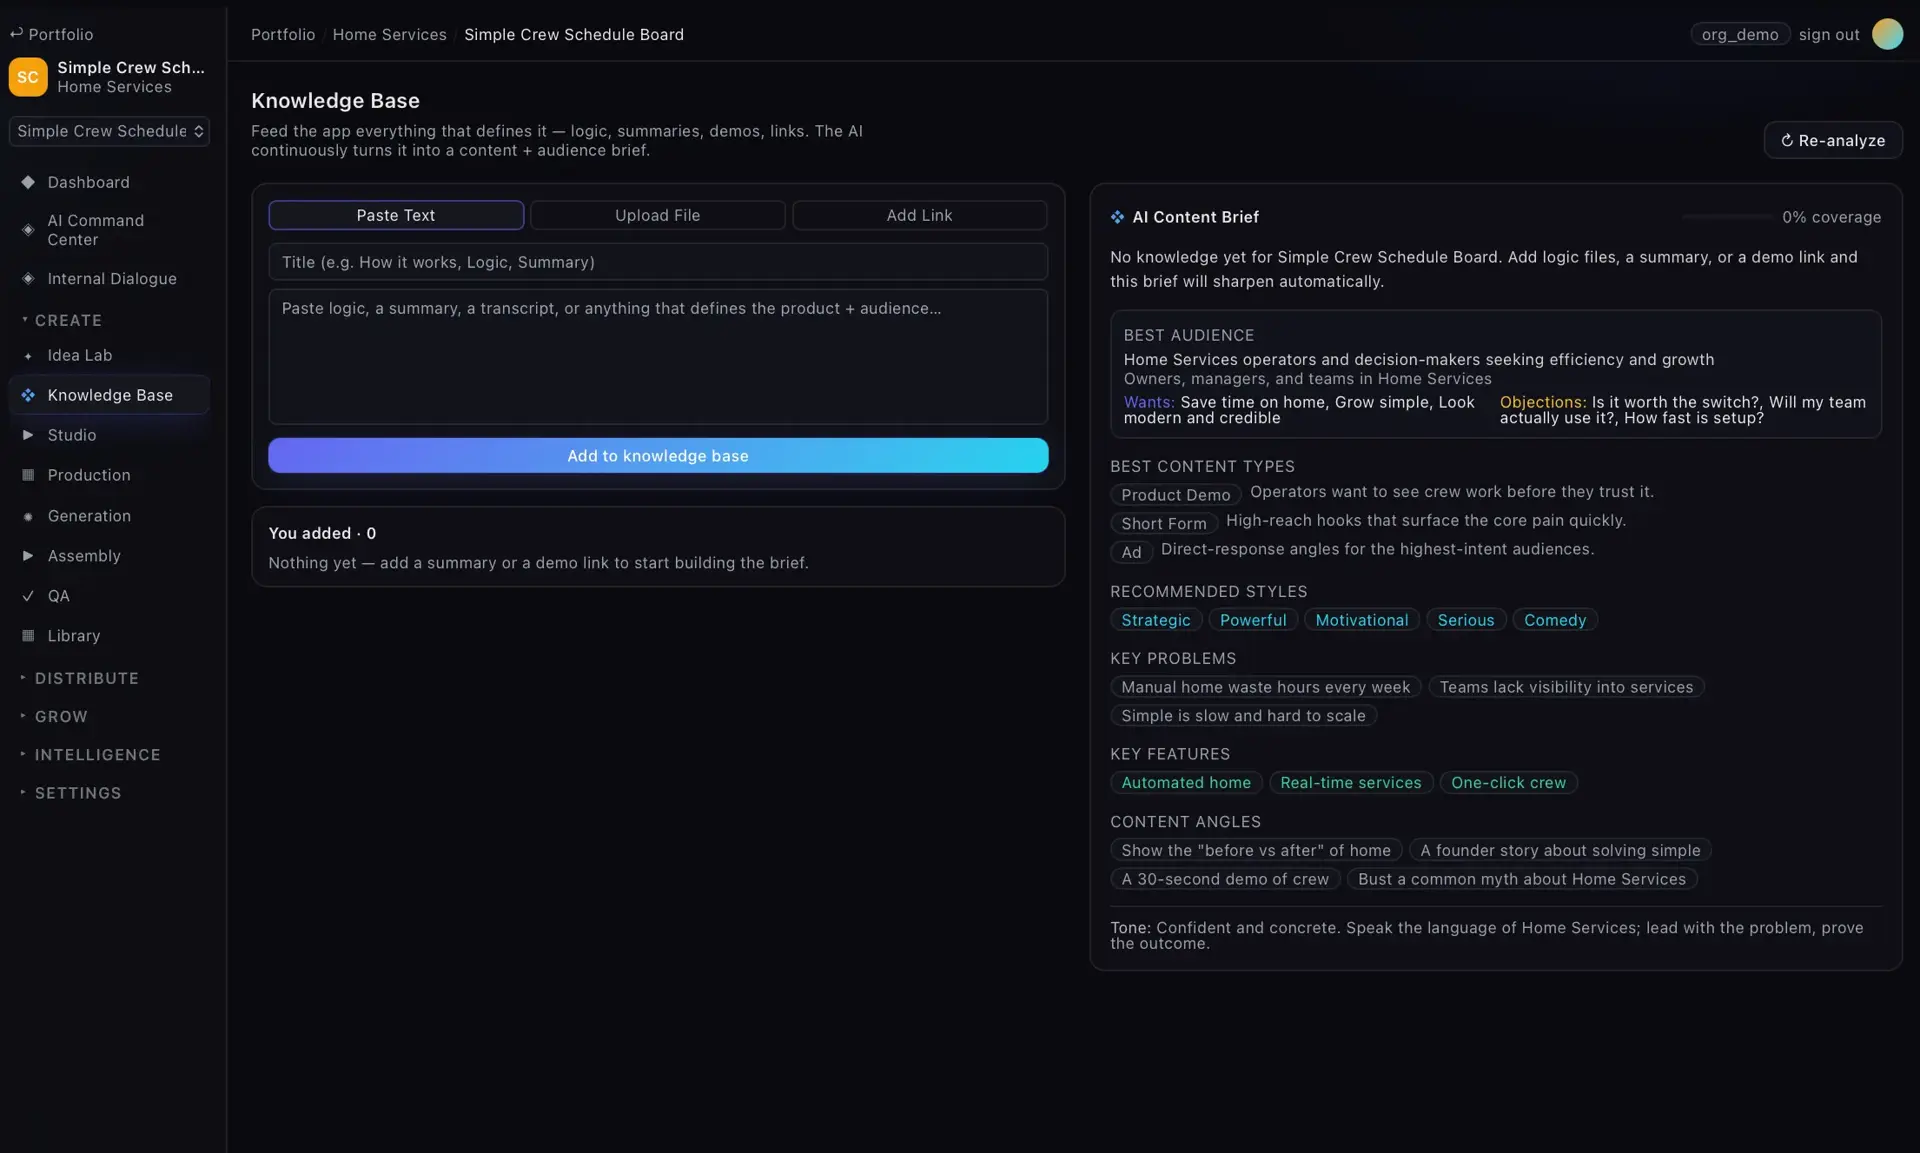
Task: Click the back arrow icon next to Portfolio
Action: click(16, 34)
